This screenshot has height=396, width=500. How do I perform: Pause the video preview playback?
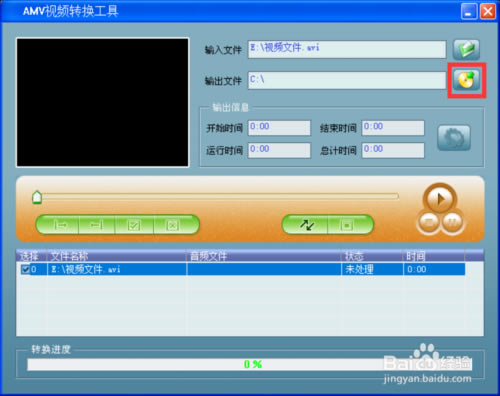click(452, 222)
